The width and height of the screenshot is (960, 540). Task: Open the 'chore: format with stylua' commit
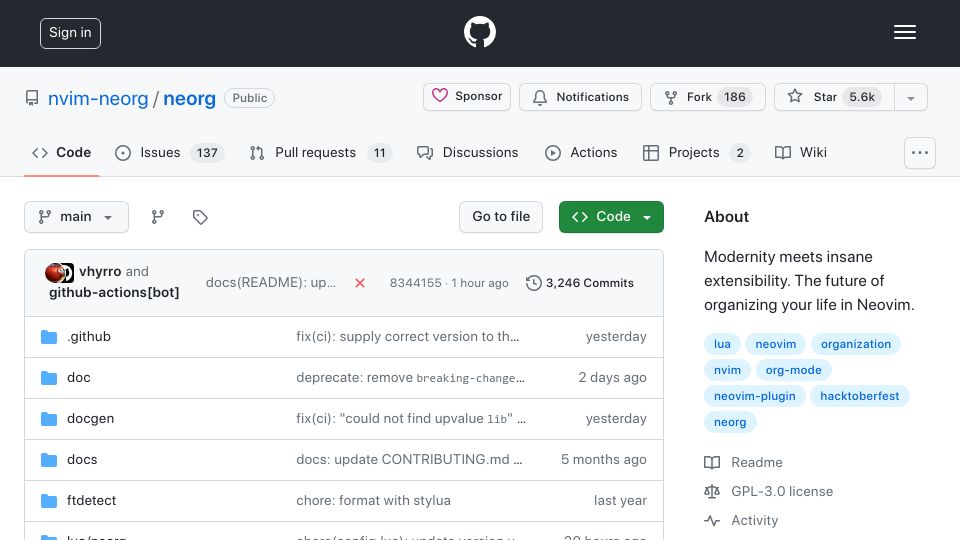tap(373, 501)
